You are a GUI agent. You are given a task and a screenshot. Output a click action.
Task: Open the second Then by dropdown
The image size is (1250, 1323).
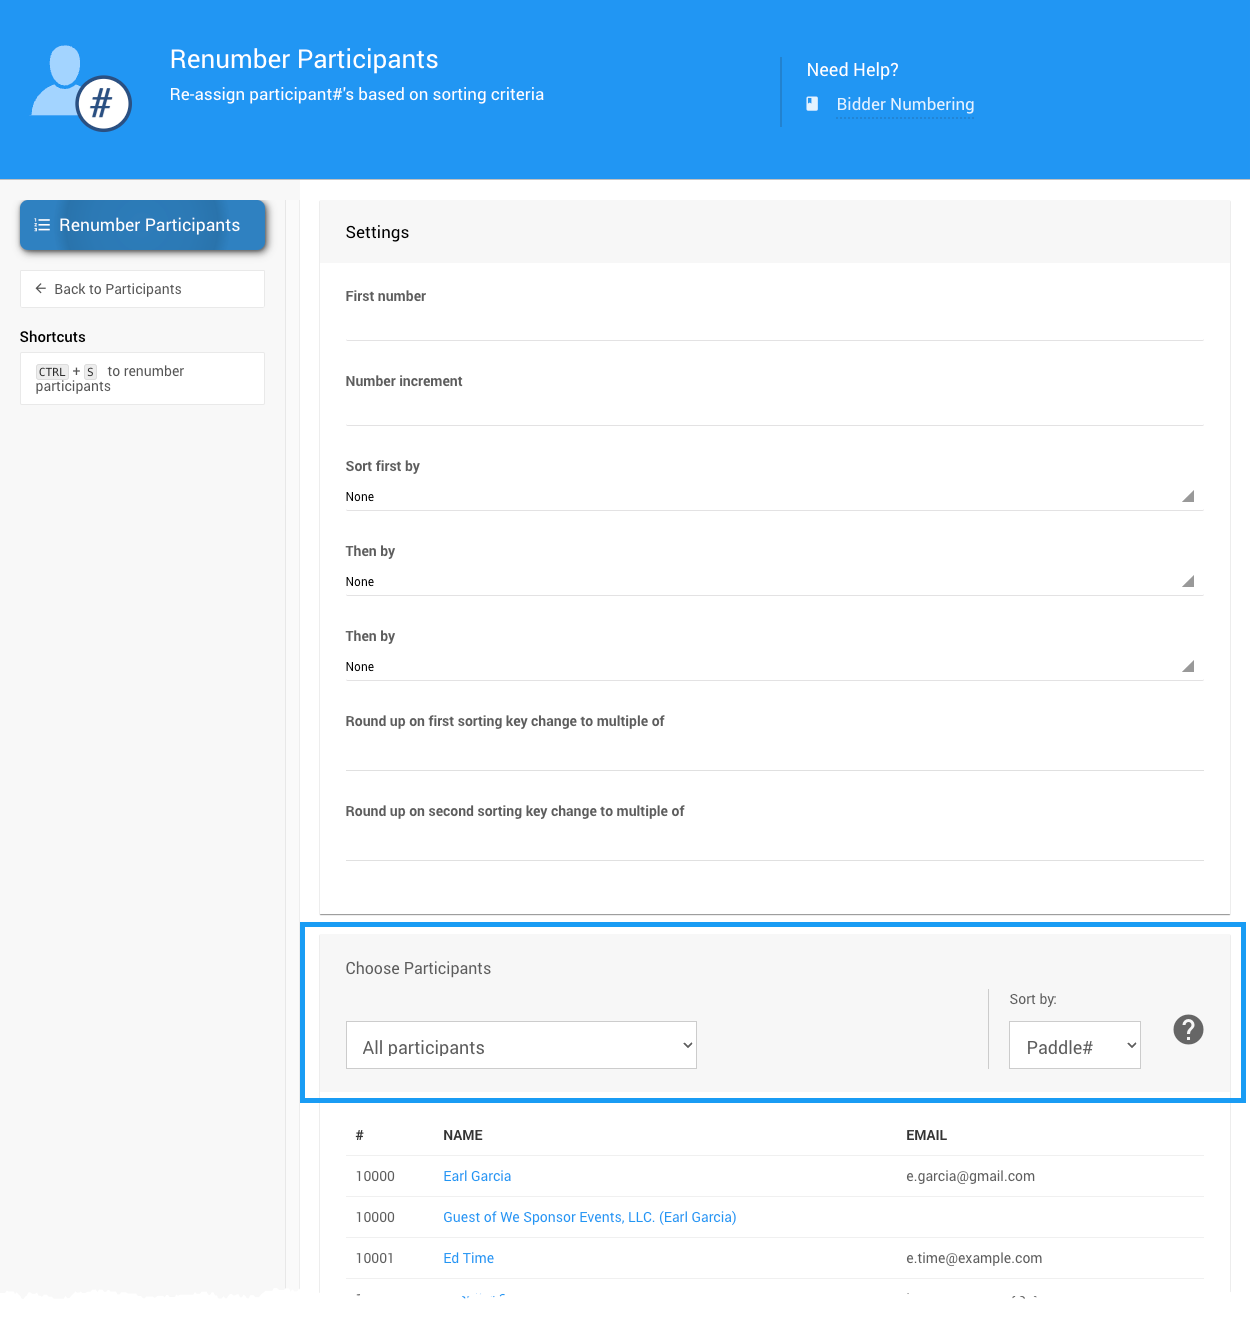[x=773, y=667]
